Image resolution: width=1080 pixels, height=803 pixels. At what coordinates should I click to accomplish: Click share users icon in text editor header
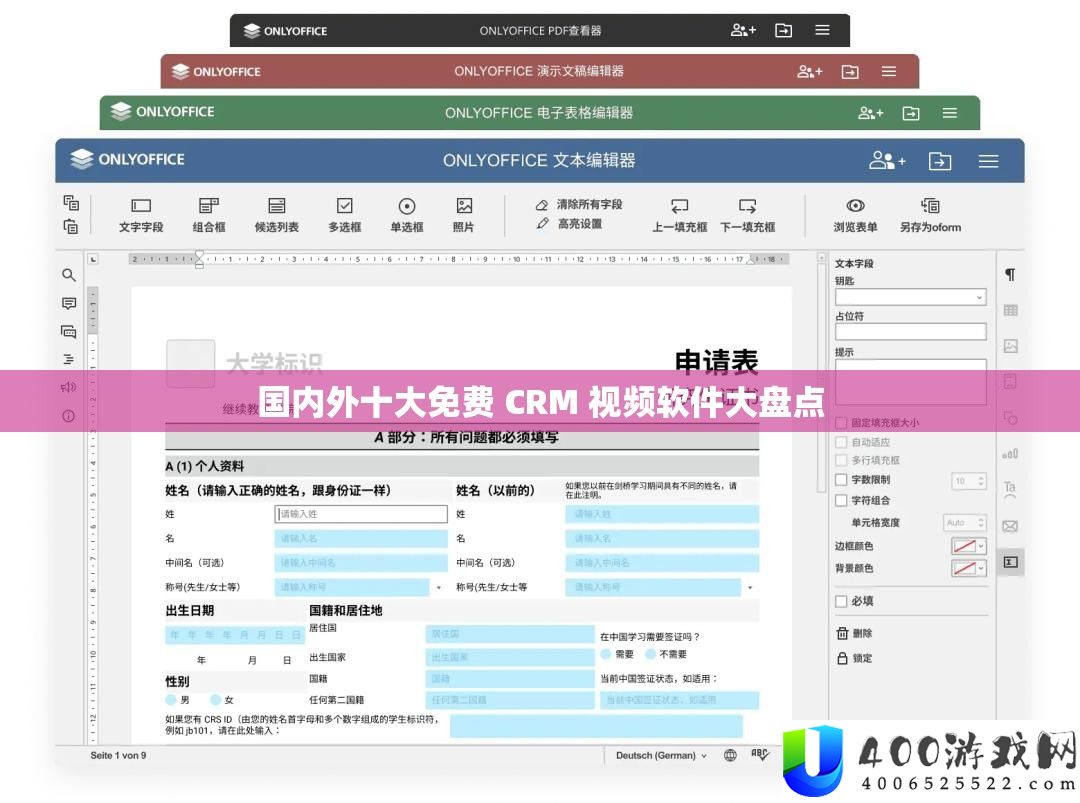tap(886, 160)
